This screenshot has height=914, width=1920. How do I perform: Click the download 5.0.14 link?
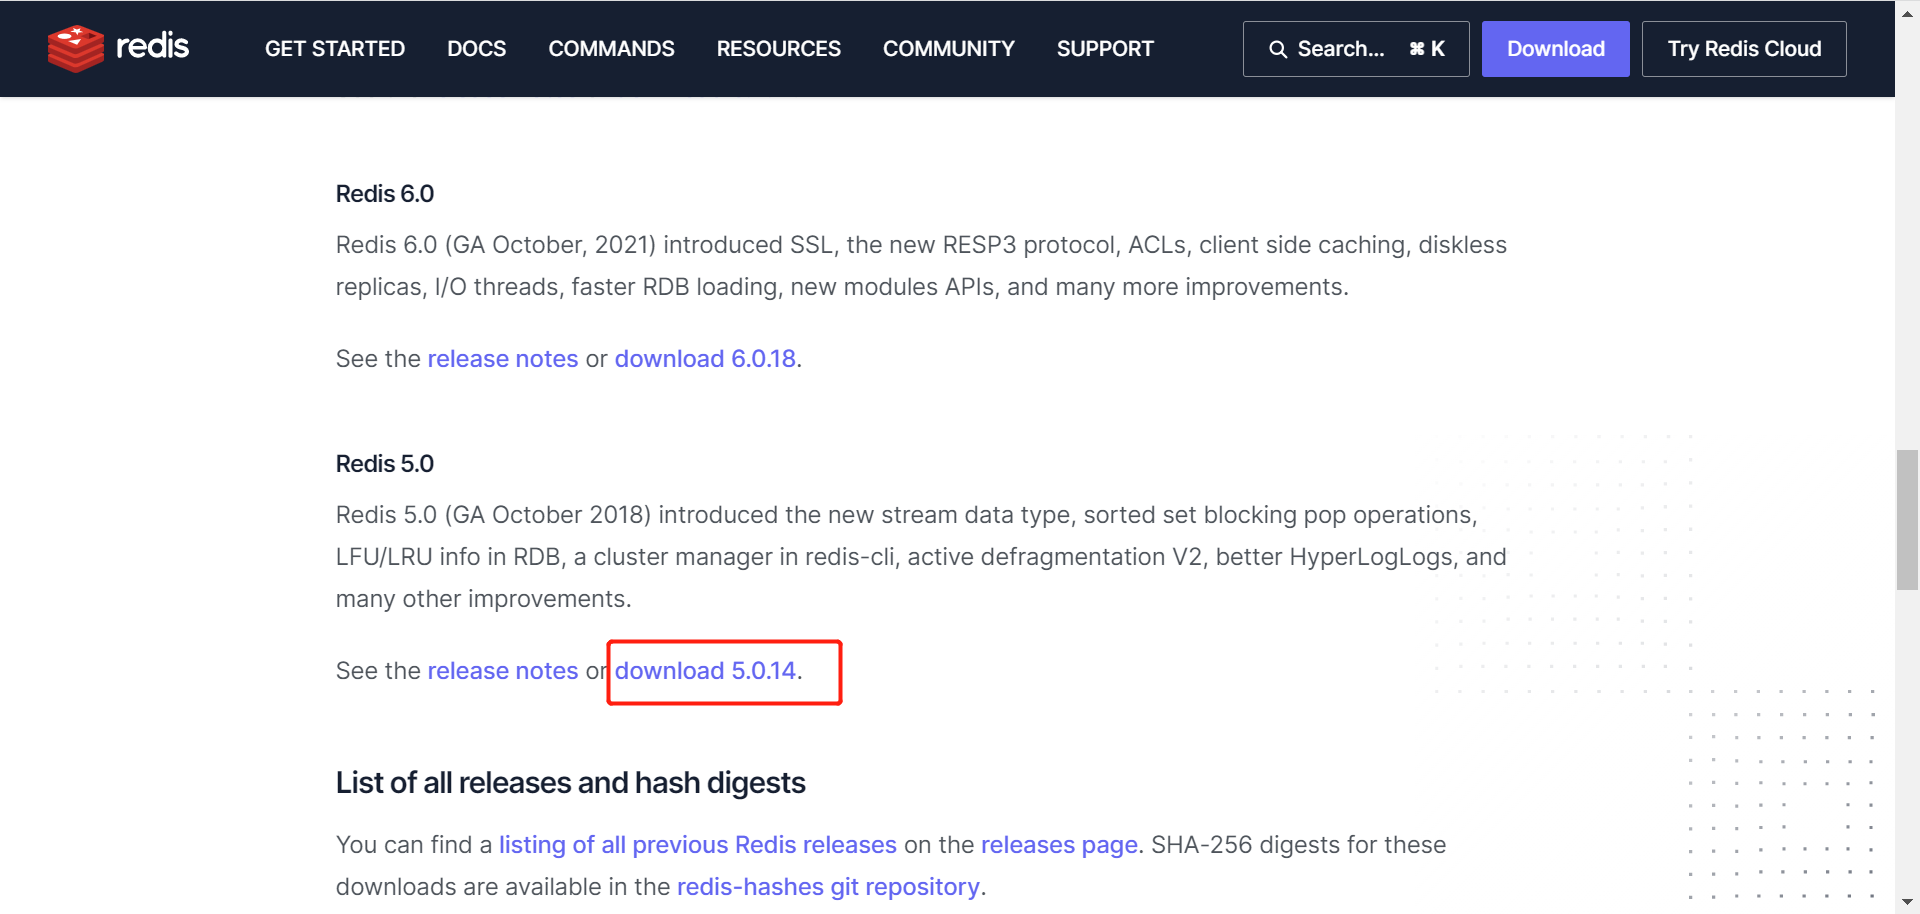pos(705,671)
